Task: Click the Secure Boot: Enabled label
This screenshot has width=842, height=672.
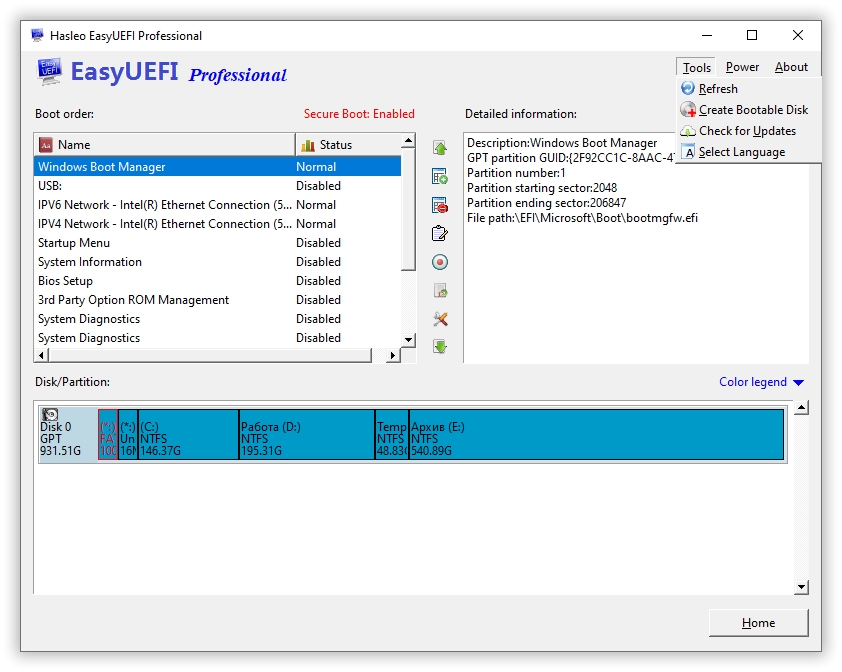Action: [x=359, y=114]
